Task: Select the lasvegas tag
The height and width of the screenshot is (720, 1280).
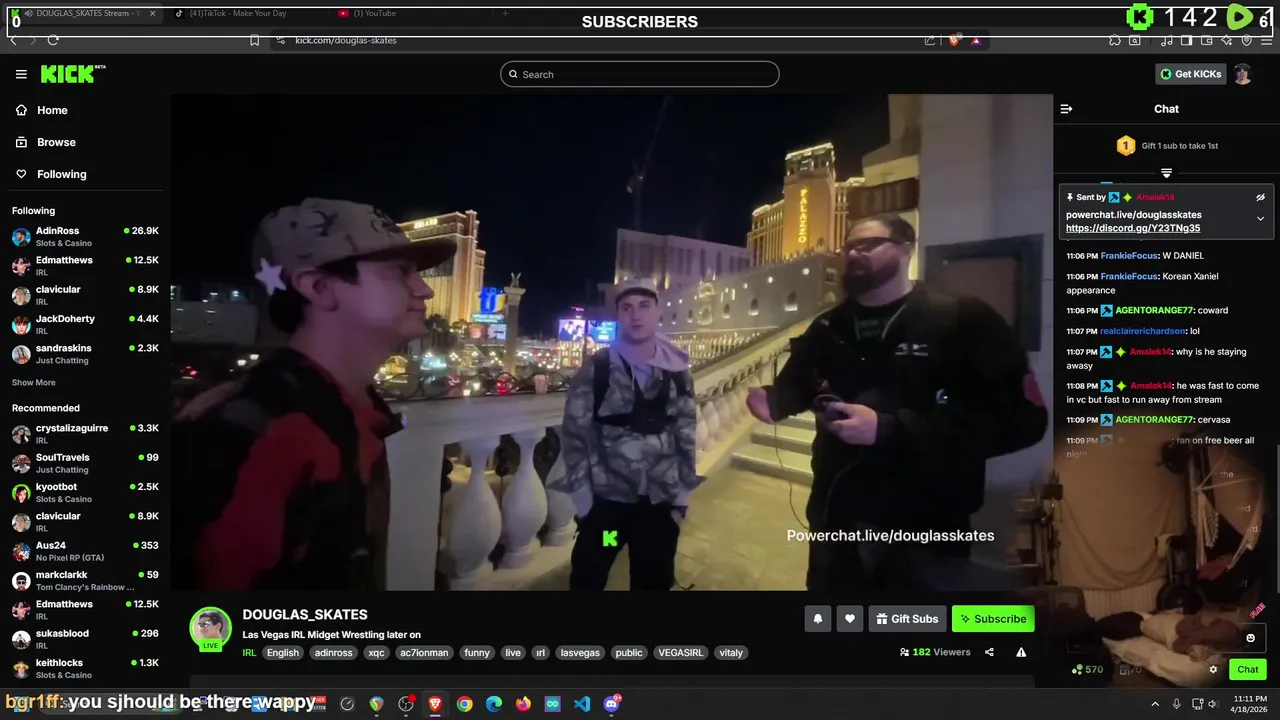Action: (x=580, y=653)
